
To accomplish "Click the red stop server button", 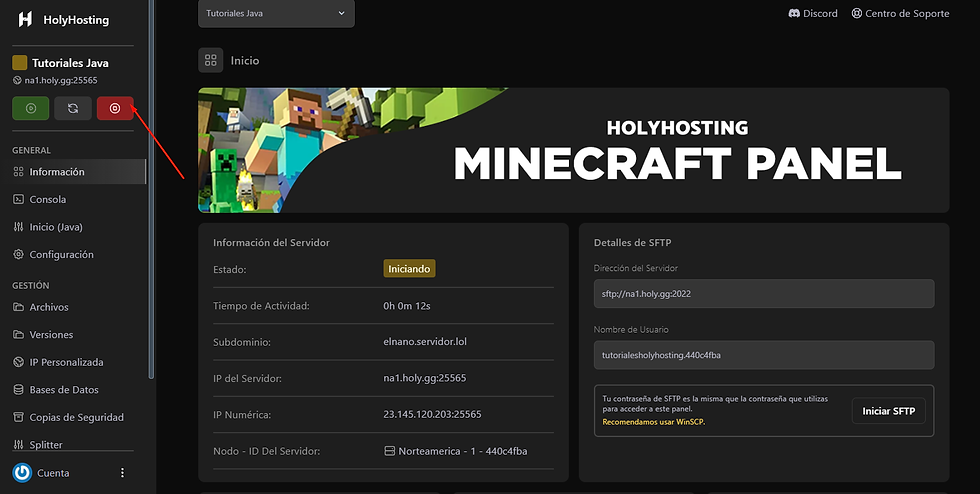I will (x=115, y=108).
